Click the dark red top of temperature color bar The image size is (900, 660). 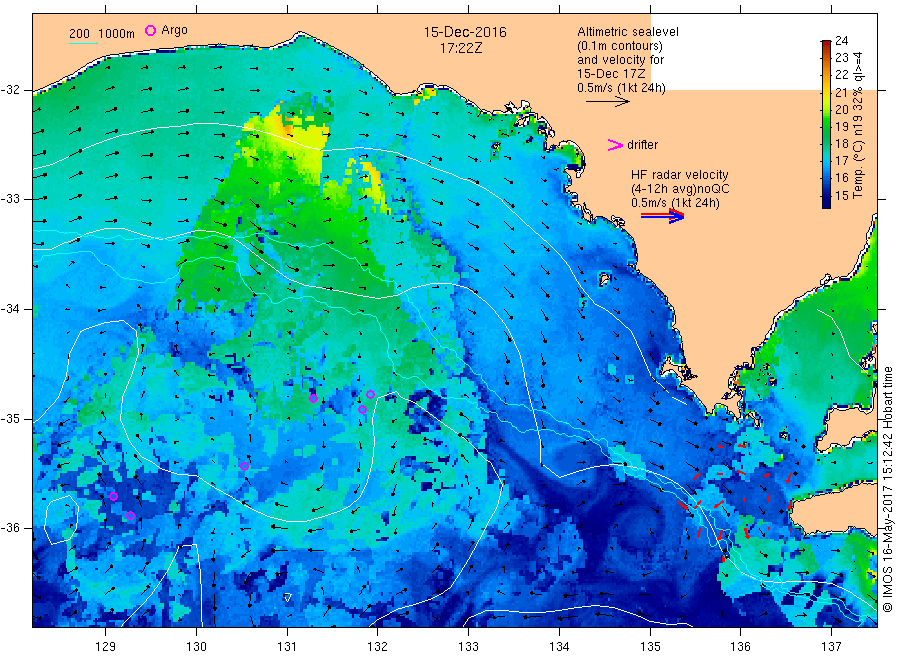[x=826, y=44]
